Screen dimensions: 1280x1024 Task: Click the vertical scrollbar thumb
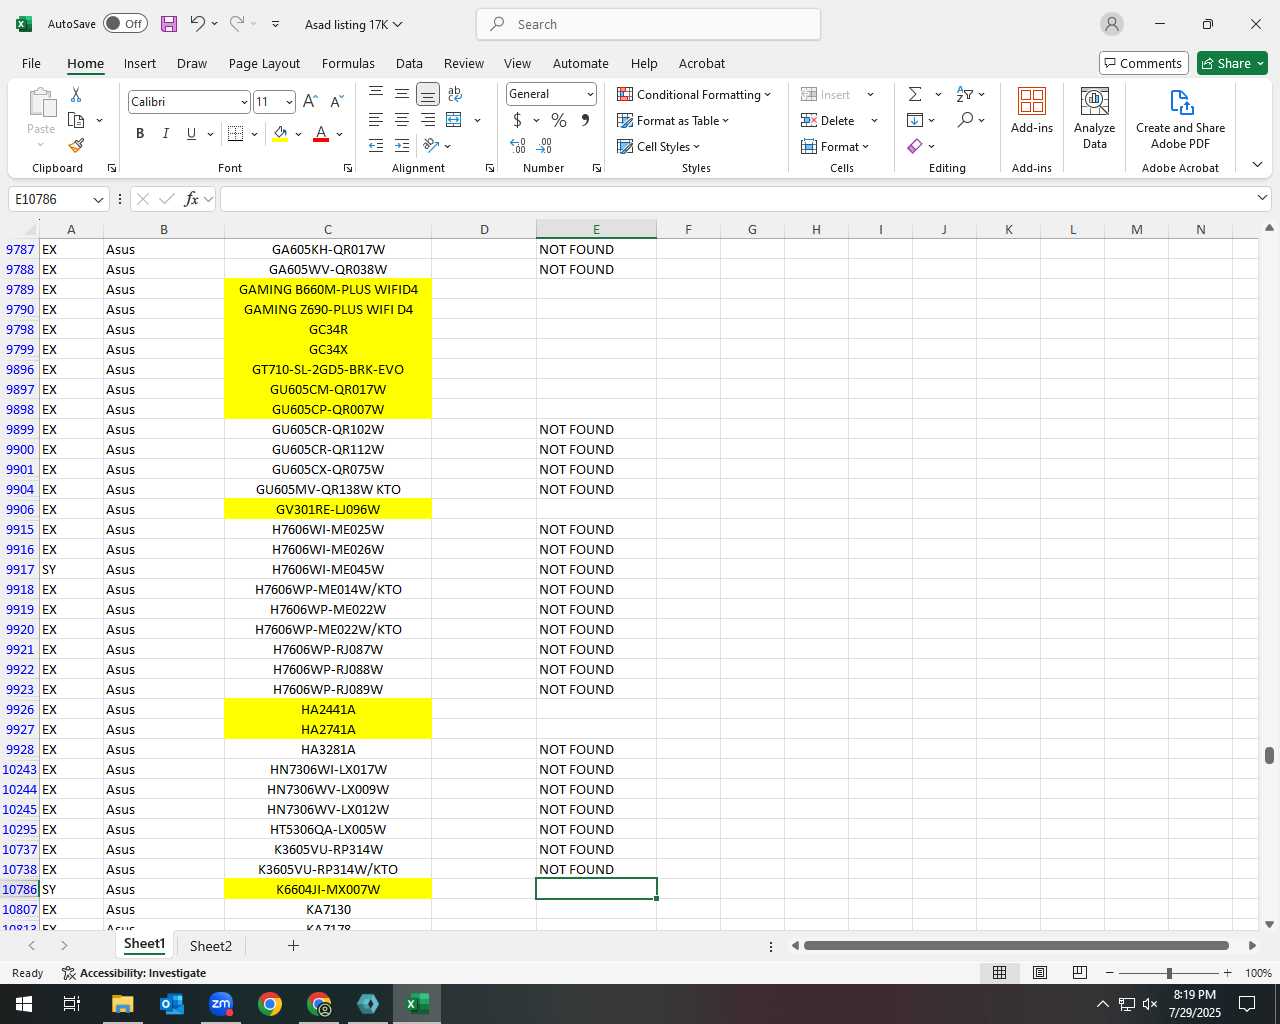tap(1269, 755)
